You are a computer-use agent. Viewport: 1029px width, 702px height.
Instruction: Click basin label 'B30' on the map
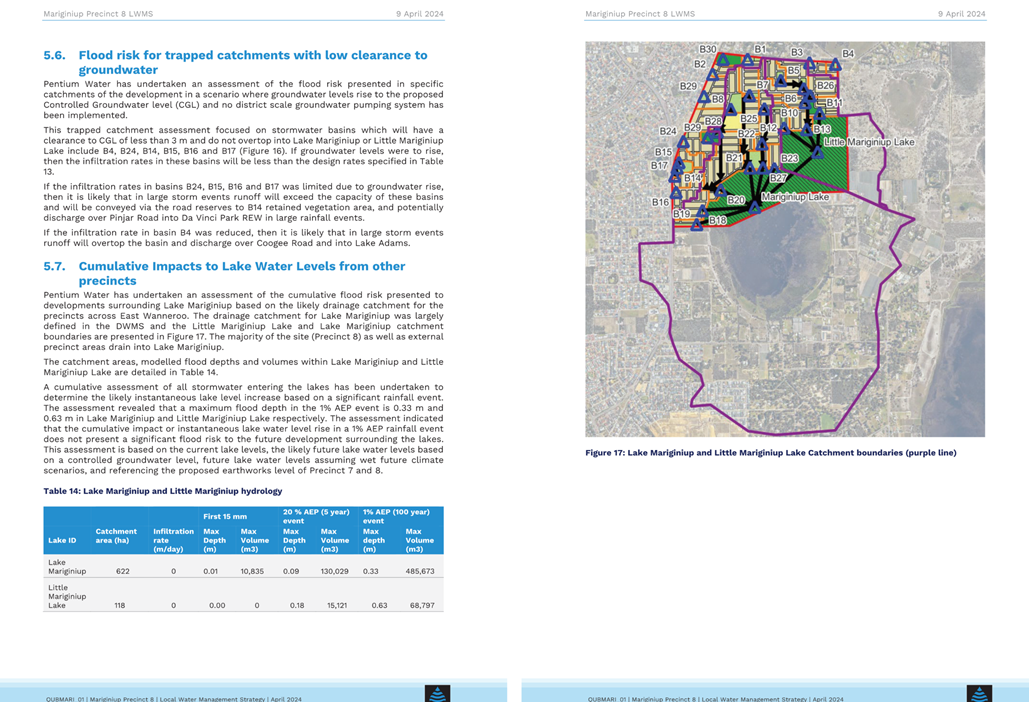tap(707, 49)
